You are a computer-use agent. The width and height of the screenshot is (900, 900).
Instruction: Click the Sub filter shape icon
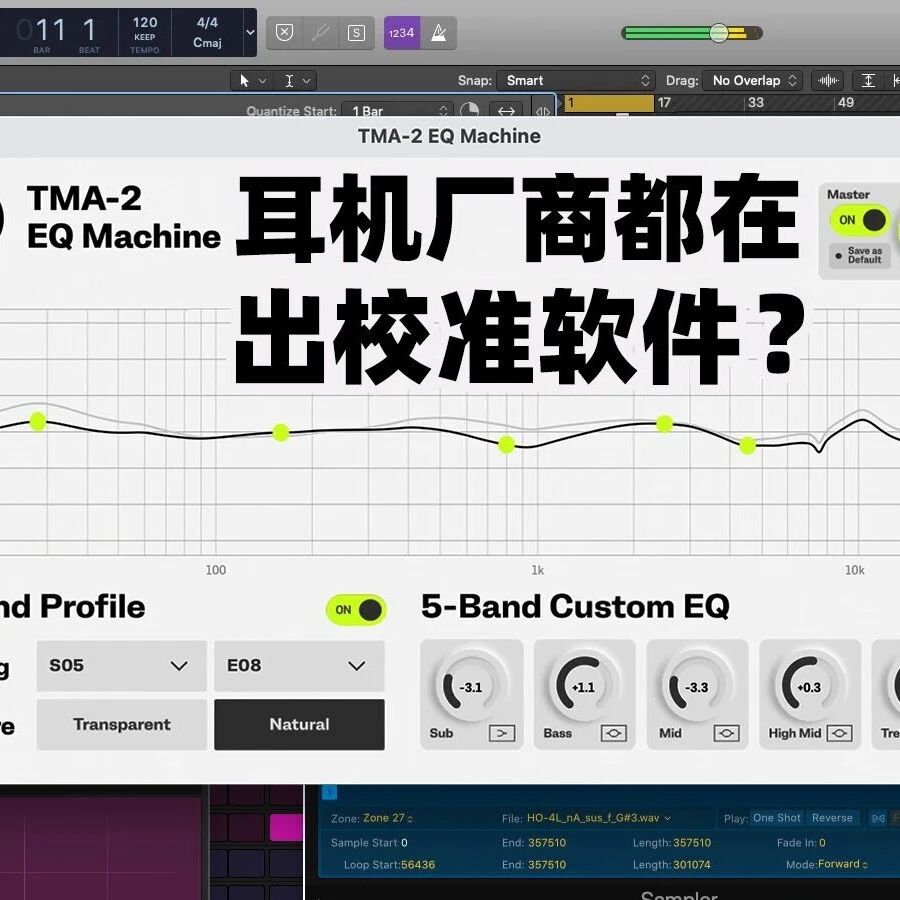(502, 733)
